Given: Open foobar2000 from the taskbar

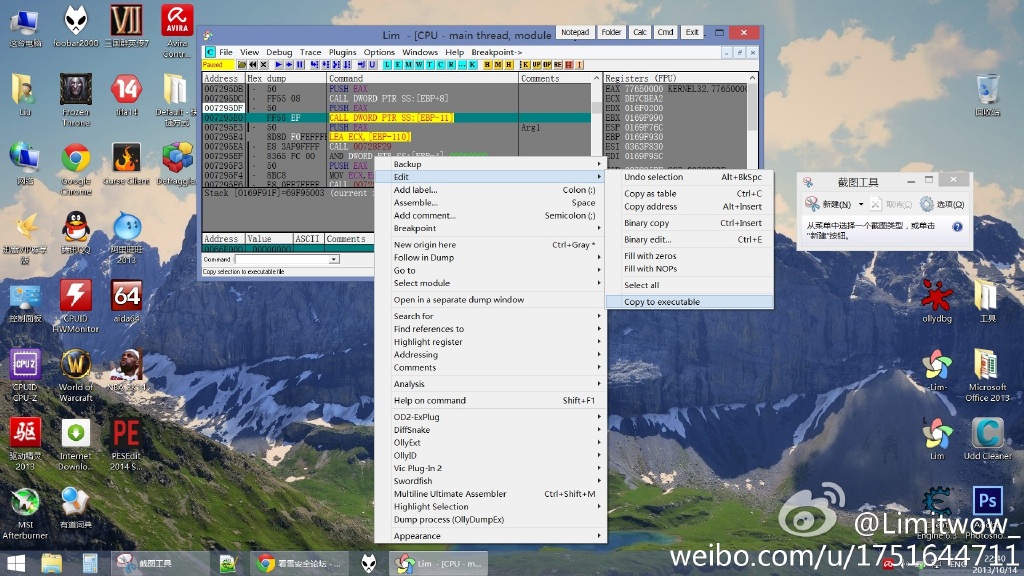Looking at the screenshot, I should [x=369, y=563].
